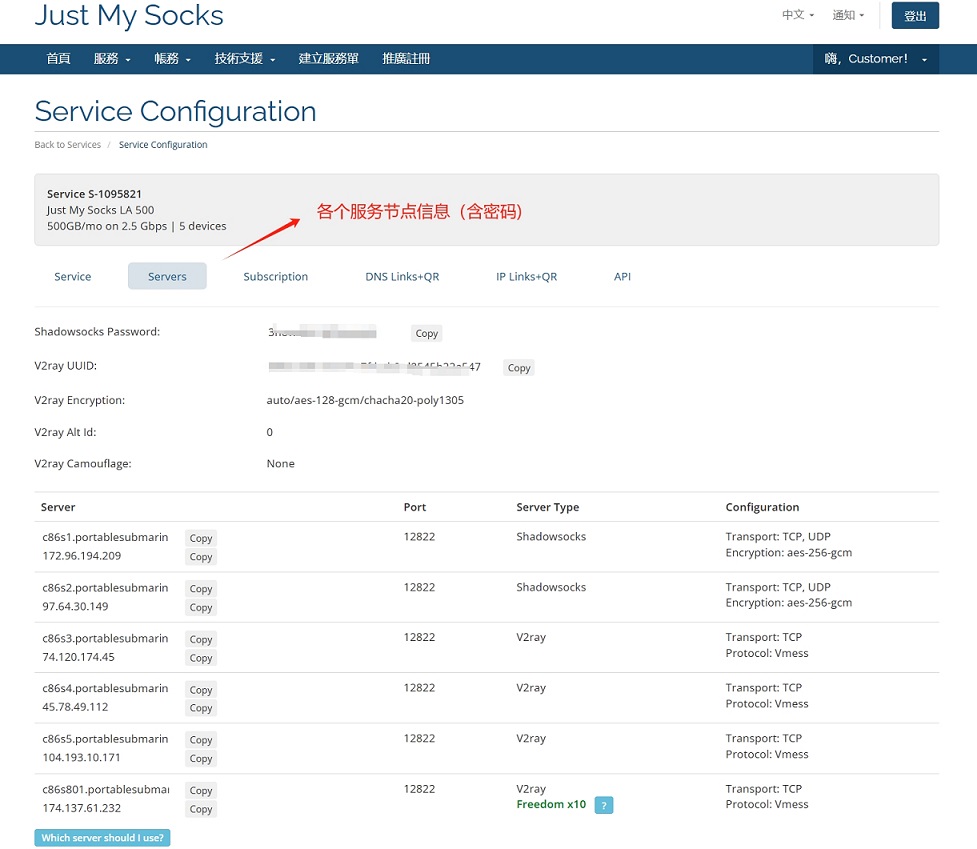Open the API tab
The height and width of the screenshot is (849, 977).
click(x=622, y=277)
